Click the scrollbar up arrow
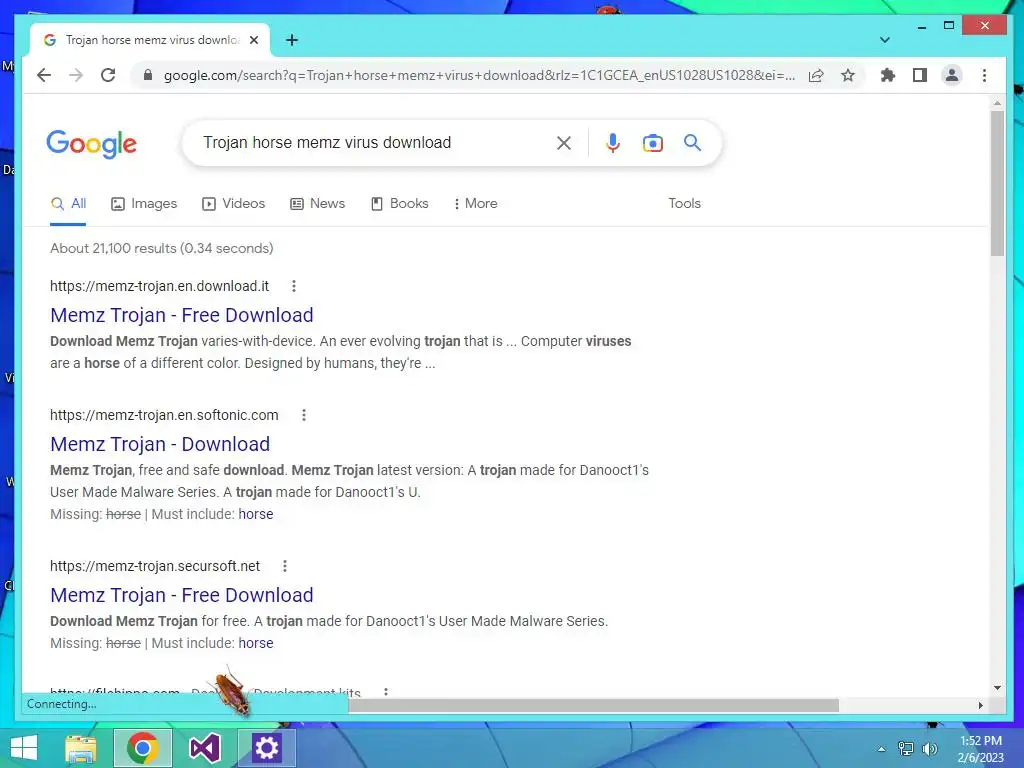 point(997,103)
